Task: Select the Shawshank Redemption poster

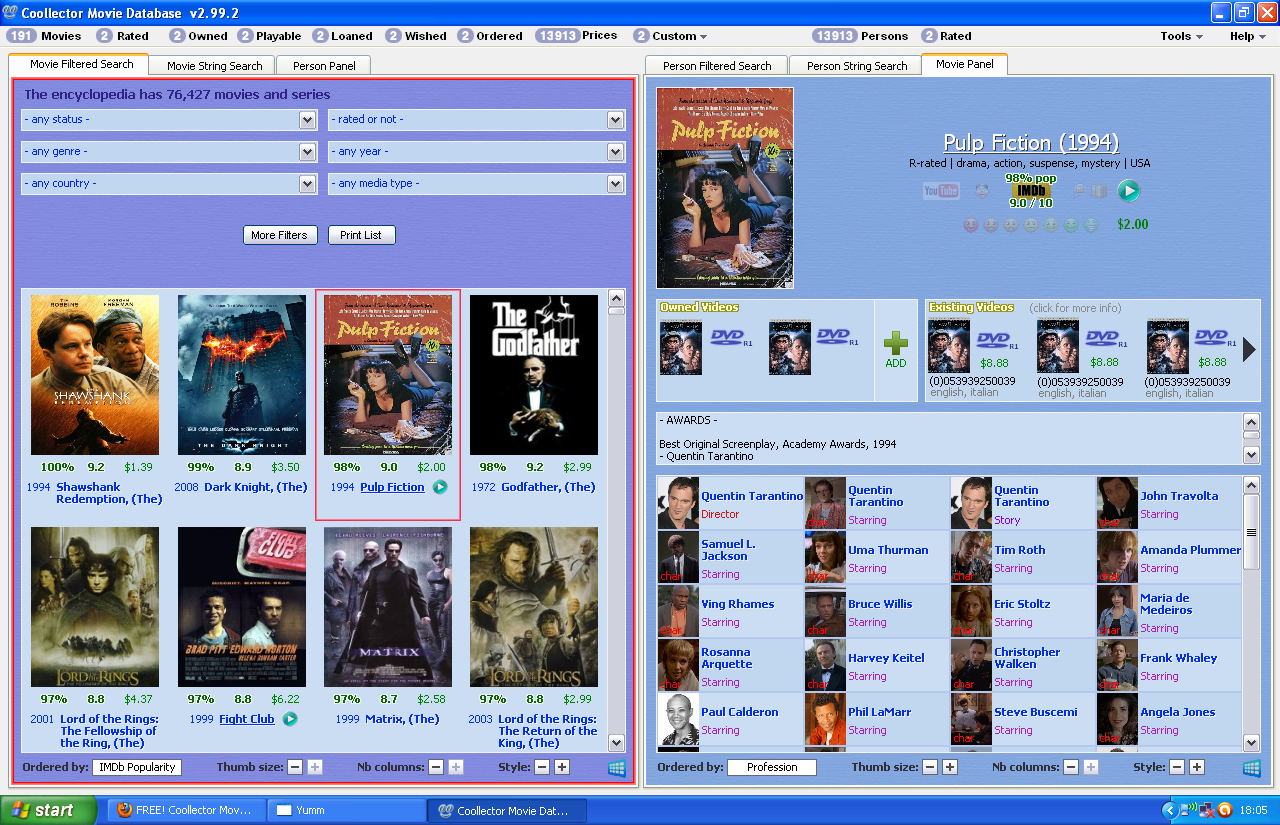Action: (x=95, y=375)
